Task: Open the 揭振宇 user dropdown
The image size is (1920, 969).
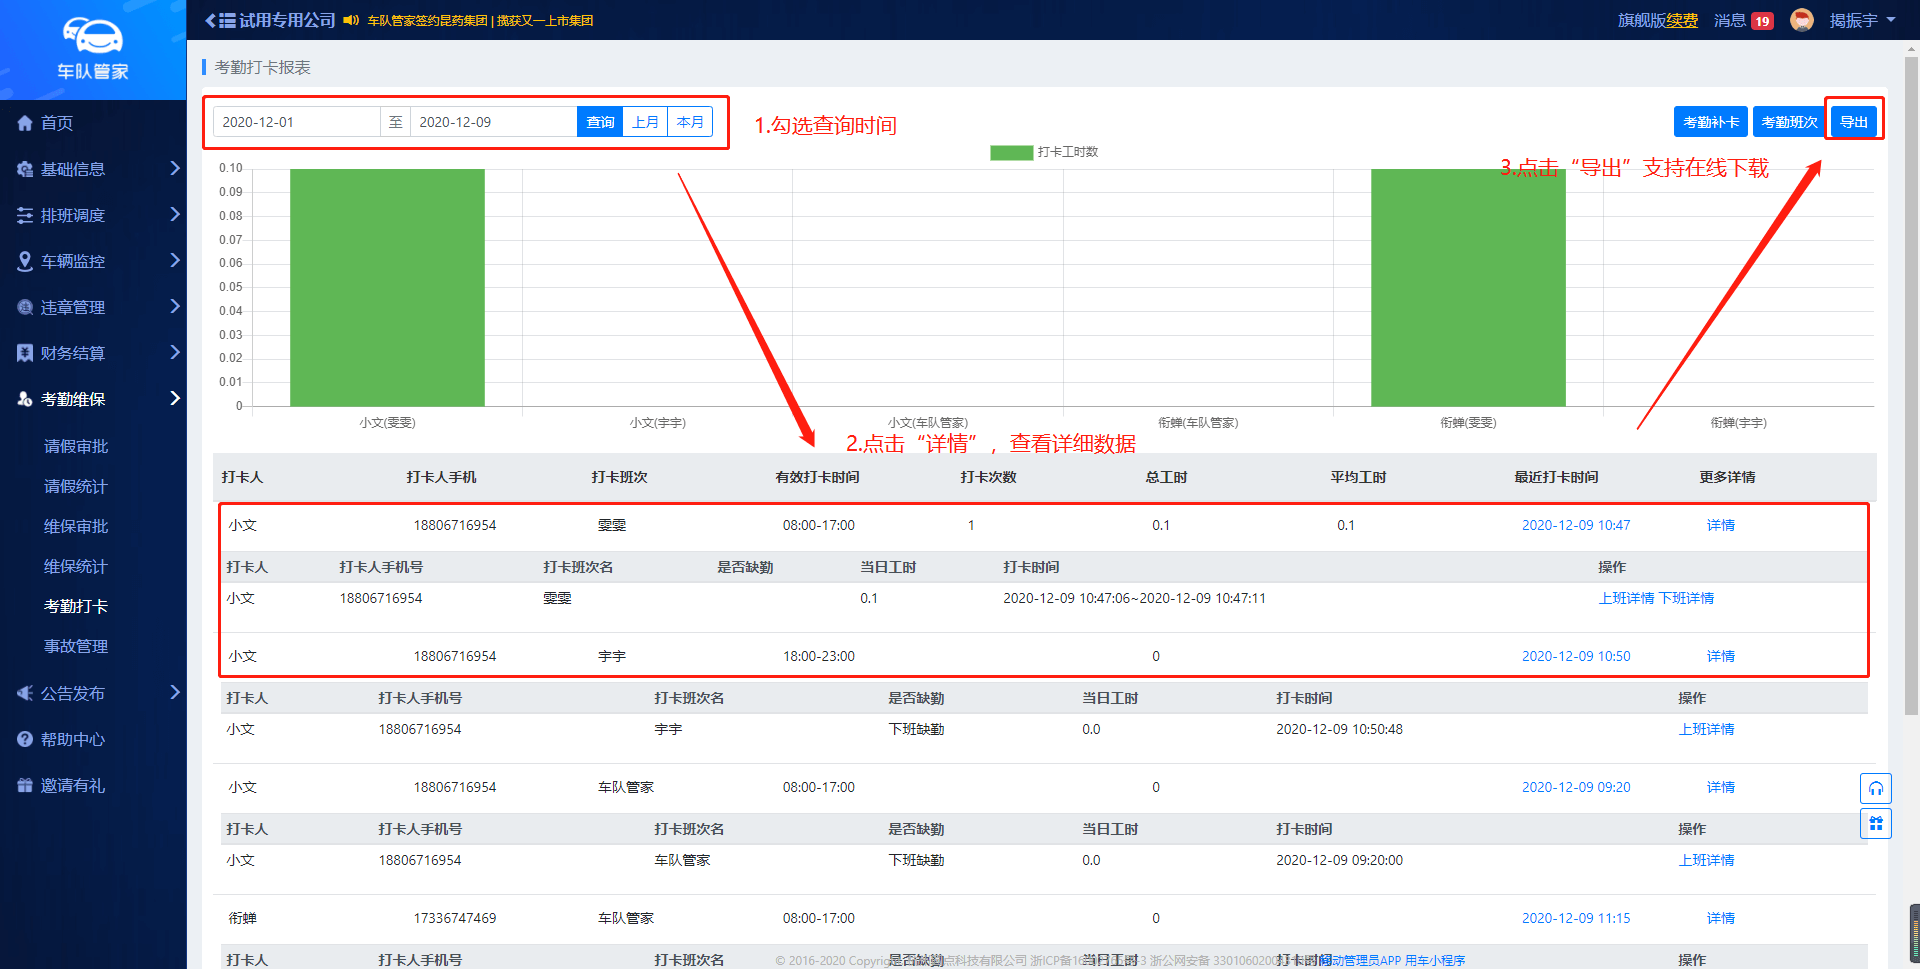Action: pyautogui.click(x=1862, y=20)
